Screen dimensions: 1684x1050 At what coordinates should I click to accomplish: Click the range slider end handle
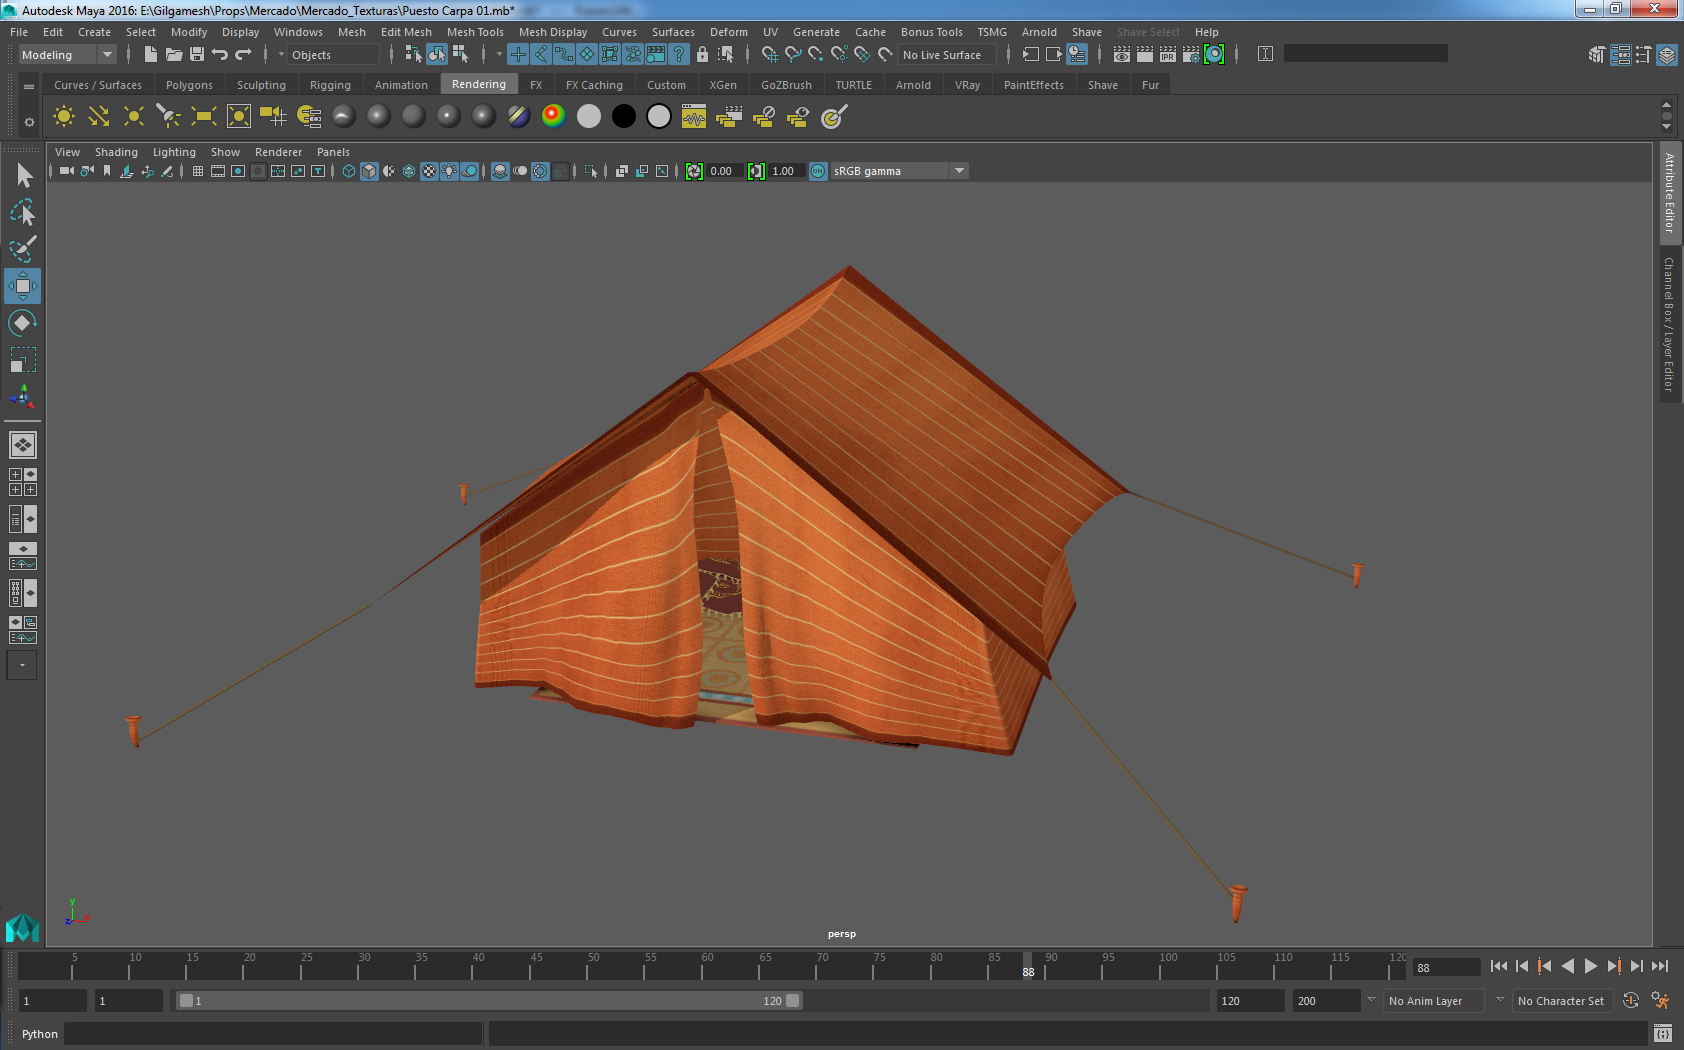click(x=793, y=1001)
